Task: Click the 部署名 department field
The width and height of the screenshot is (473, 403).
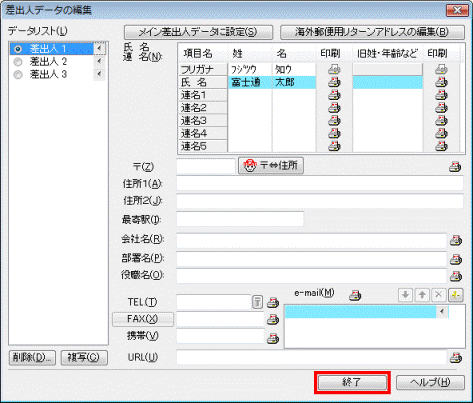Action: (x=311, y=259)
